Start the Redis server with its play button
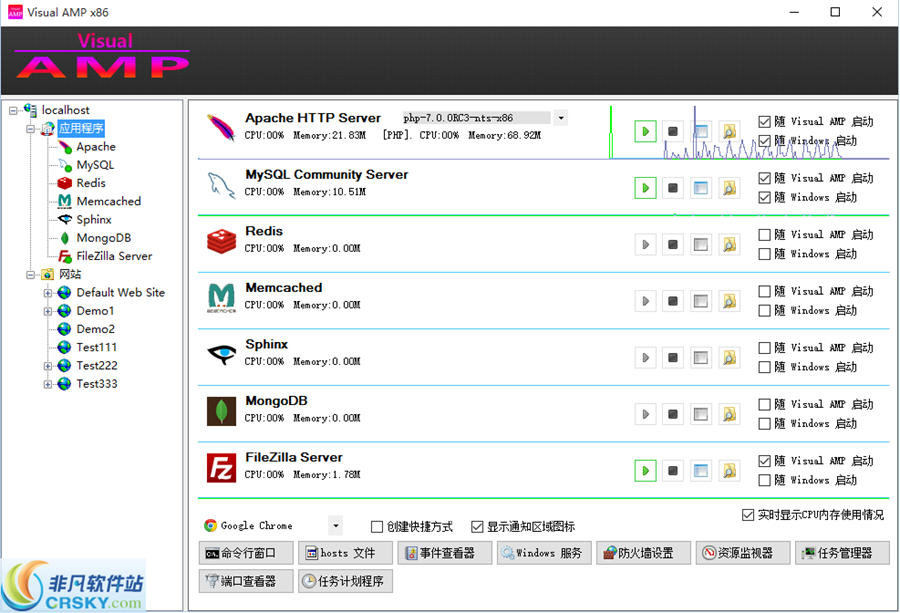This screenshot has height=613, width=900. [x=645, y=244]
